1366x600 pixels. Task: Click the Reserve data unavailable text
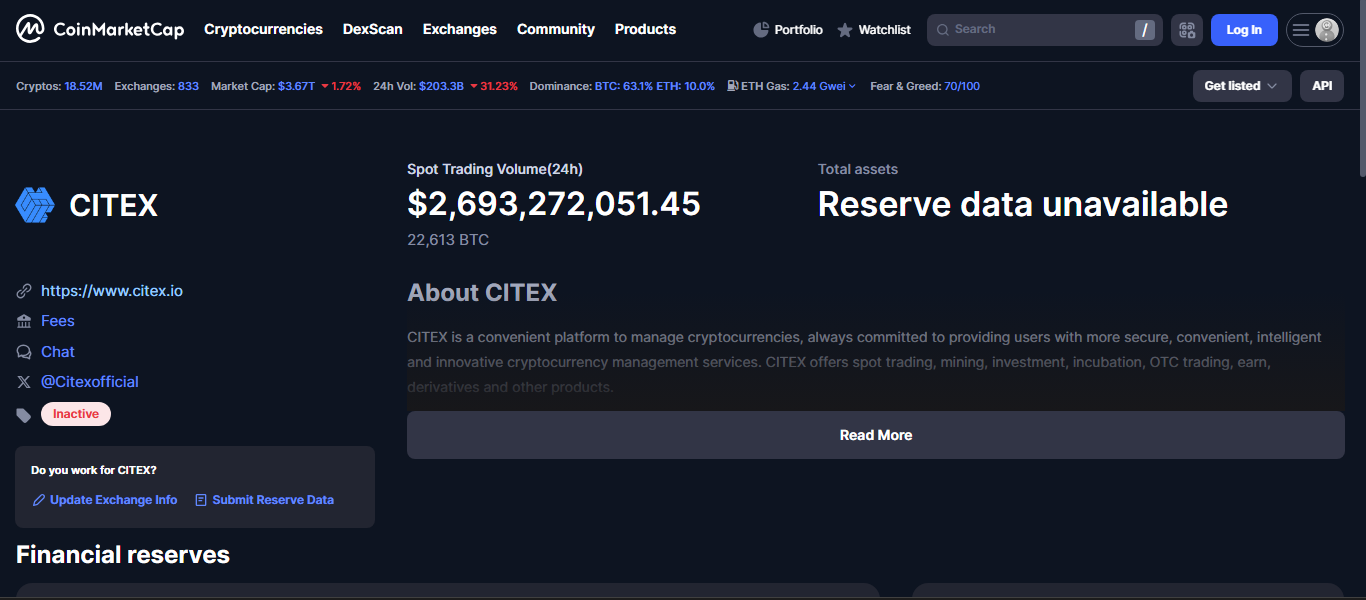tap(1023, 204)
